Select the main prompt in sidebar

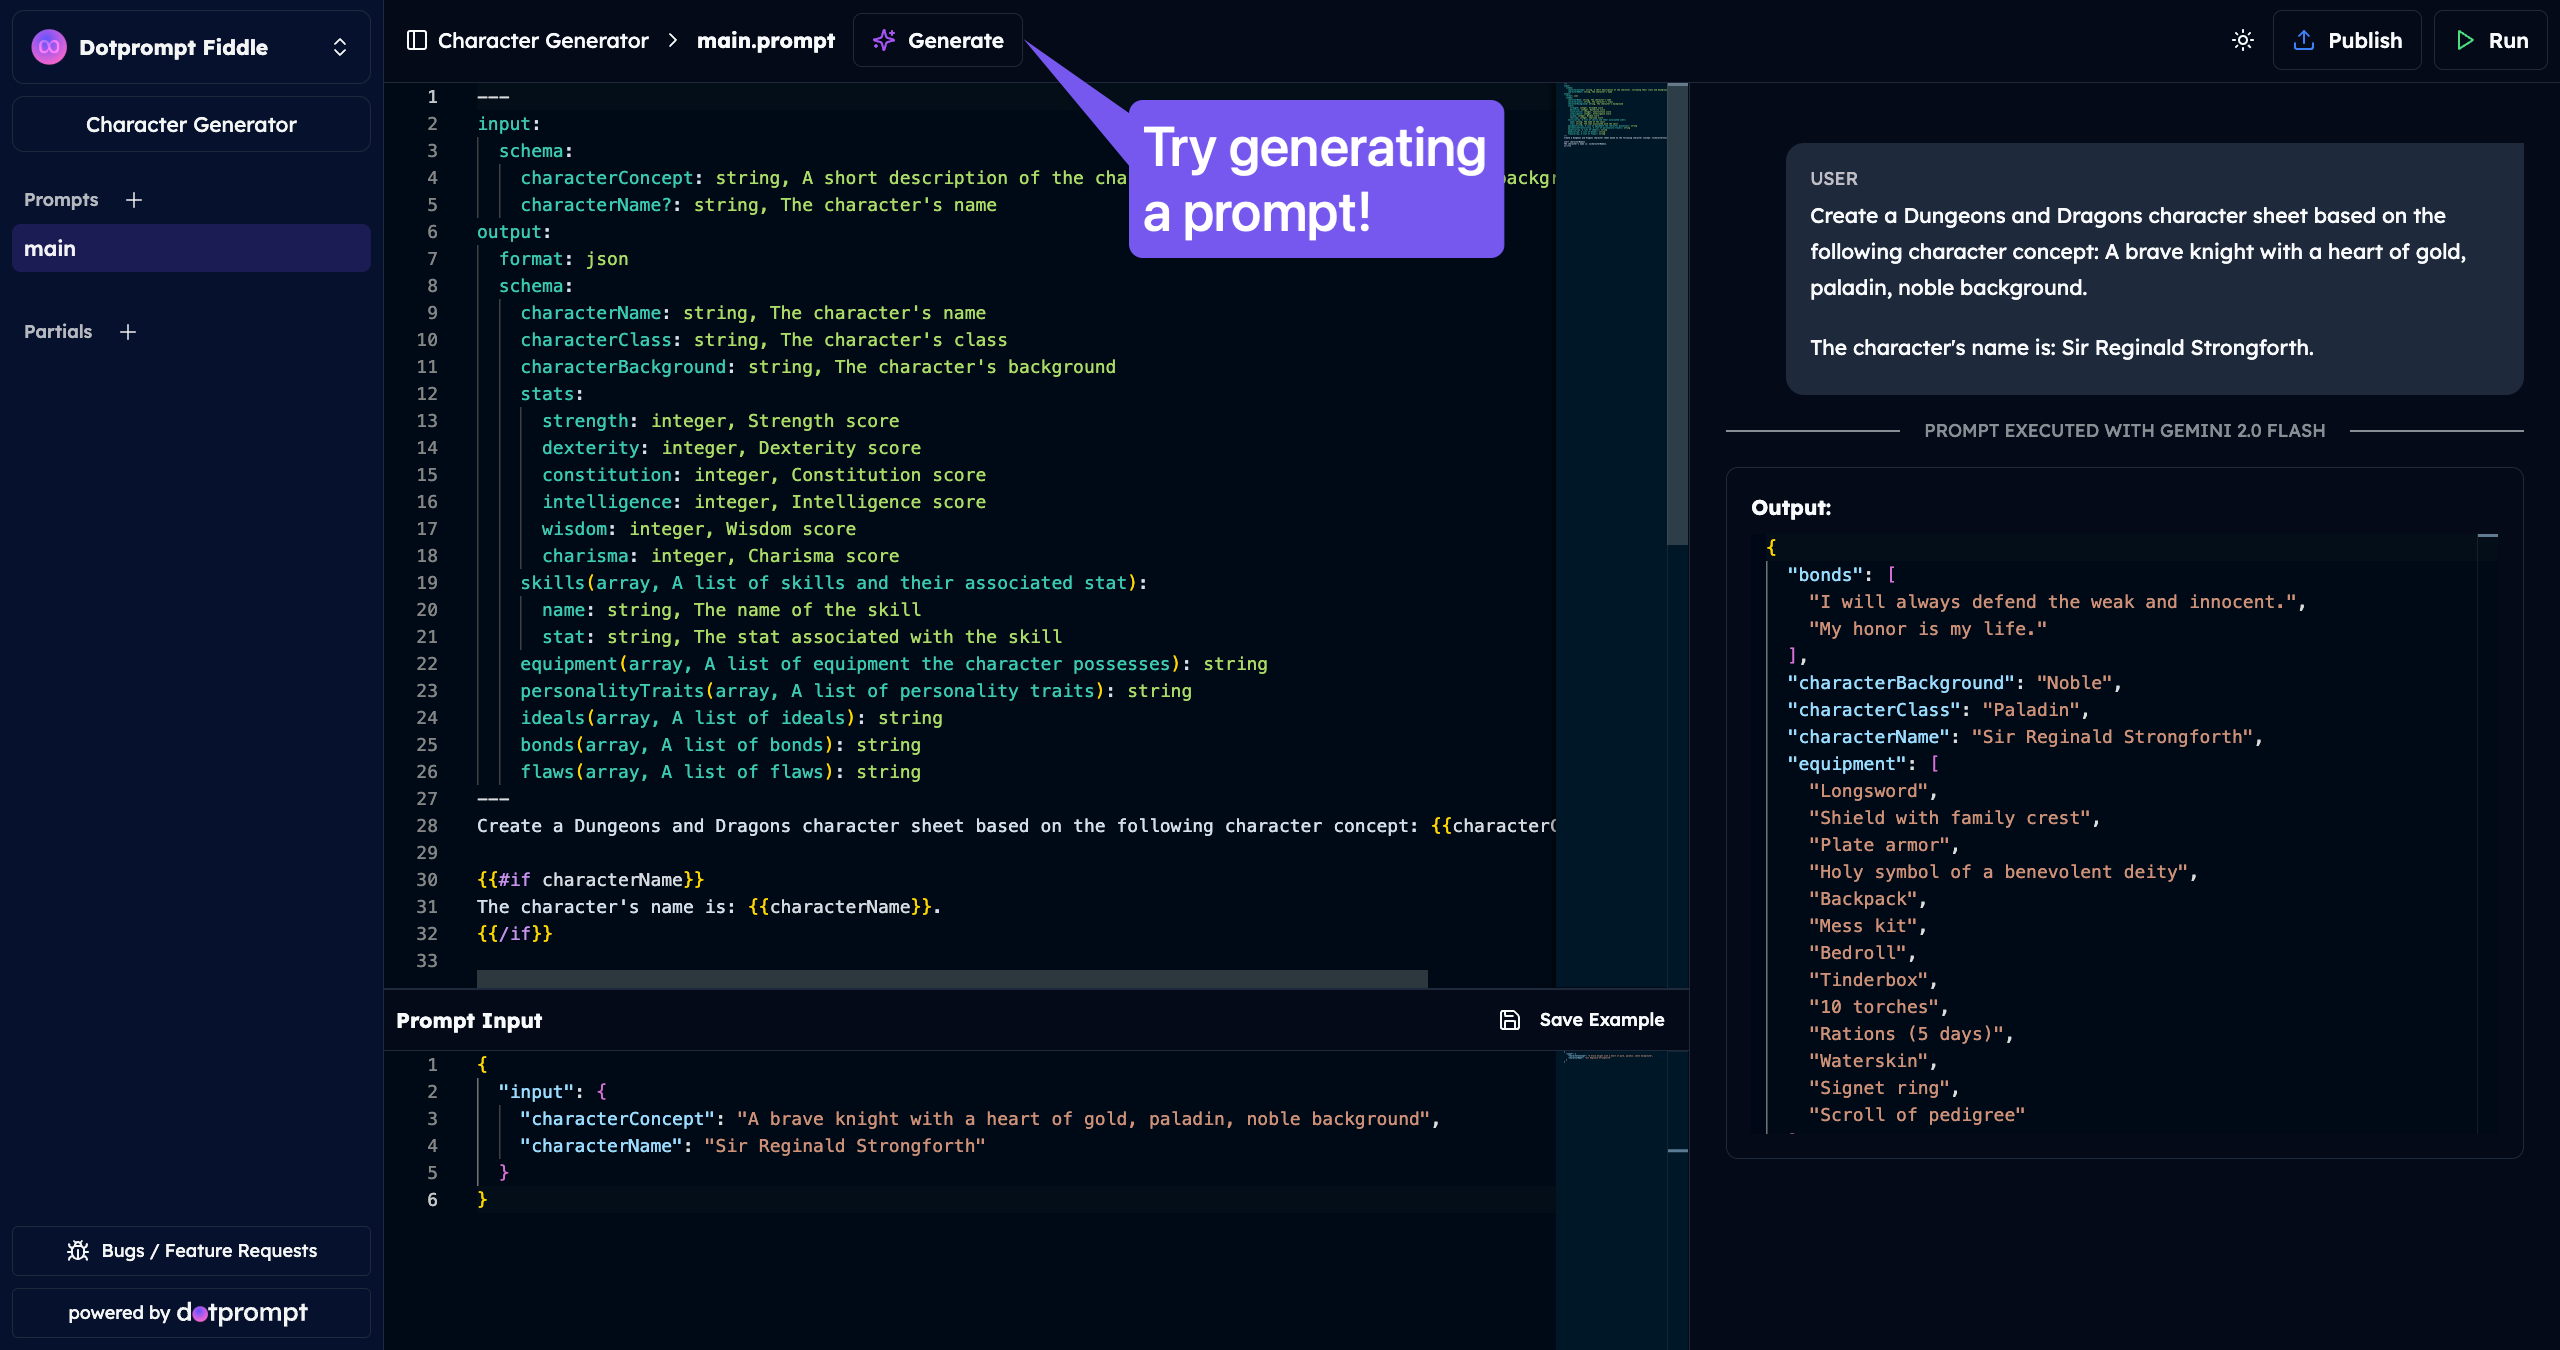[191, 248]
